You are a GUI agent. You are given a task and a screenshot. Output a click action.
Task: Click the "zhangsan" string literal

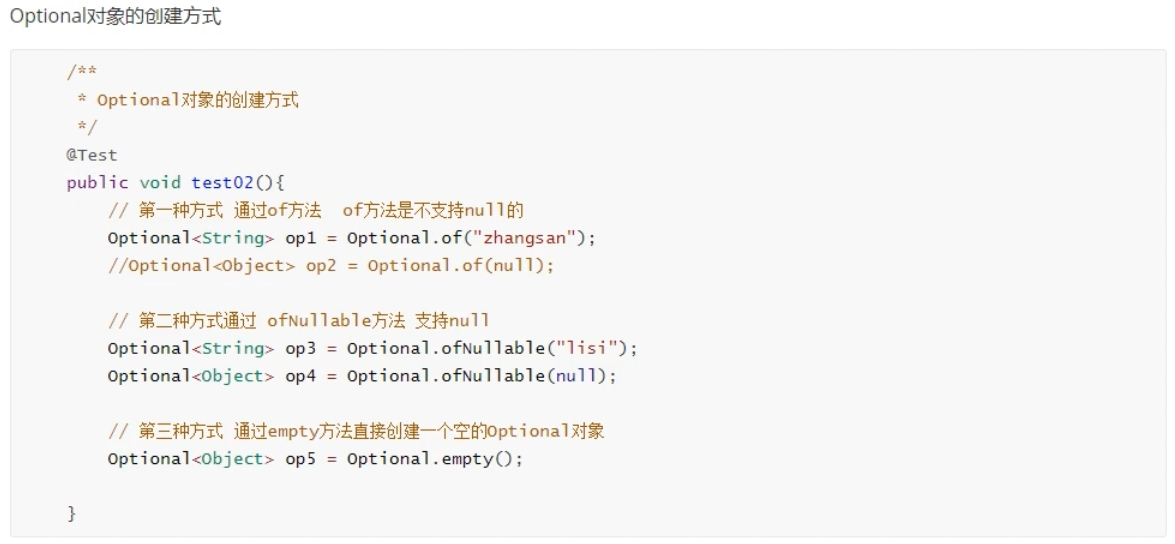tap(525, 238)
